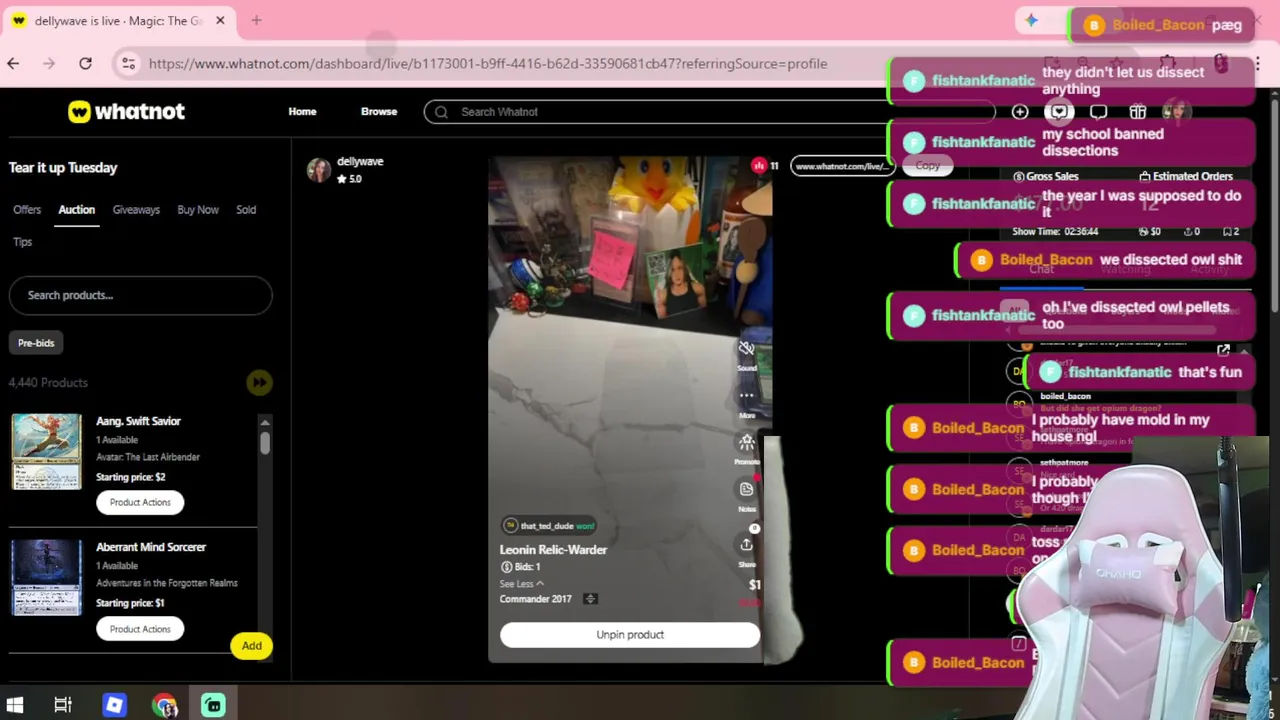Open the More options dots on stream

click(747, 396)
